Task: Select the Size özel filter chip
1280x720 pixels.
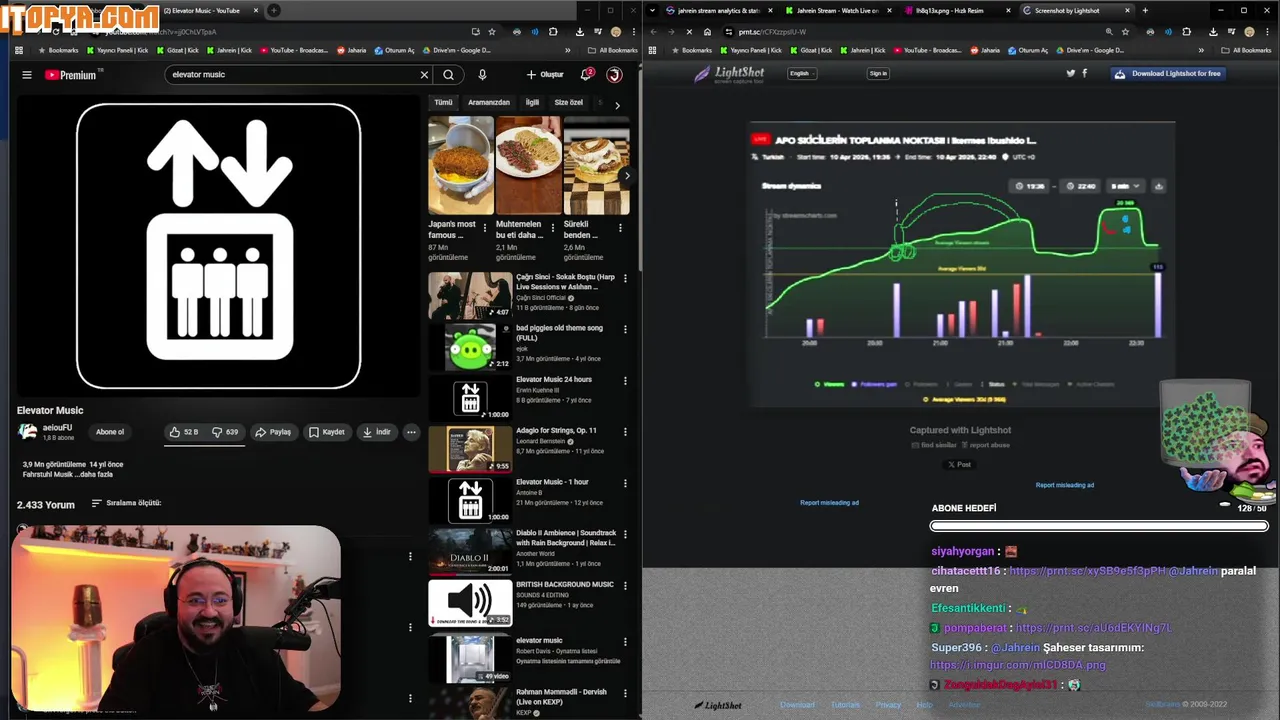Action: (569, 102)
